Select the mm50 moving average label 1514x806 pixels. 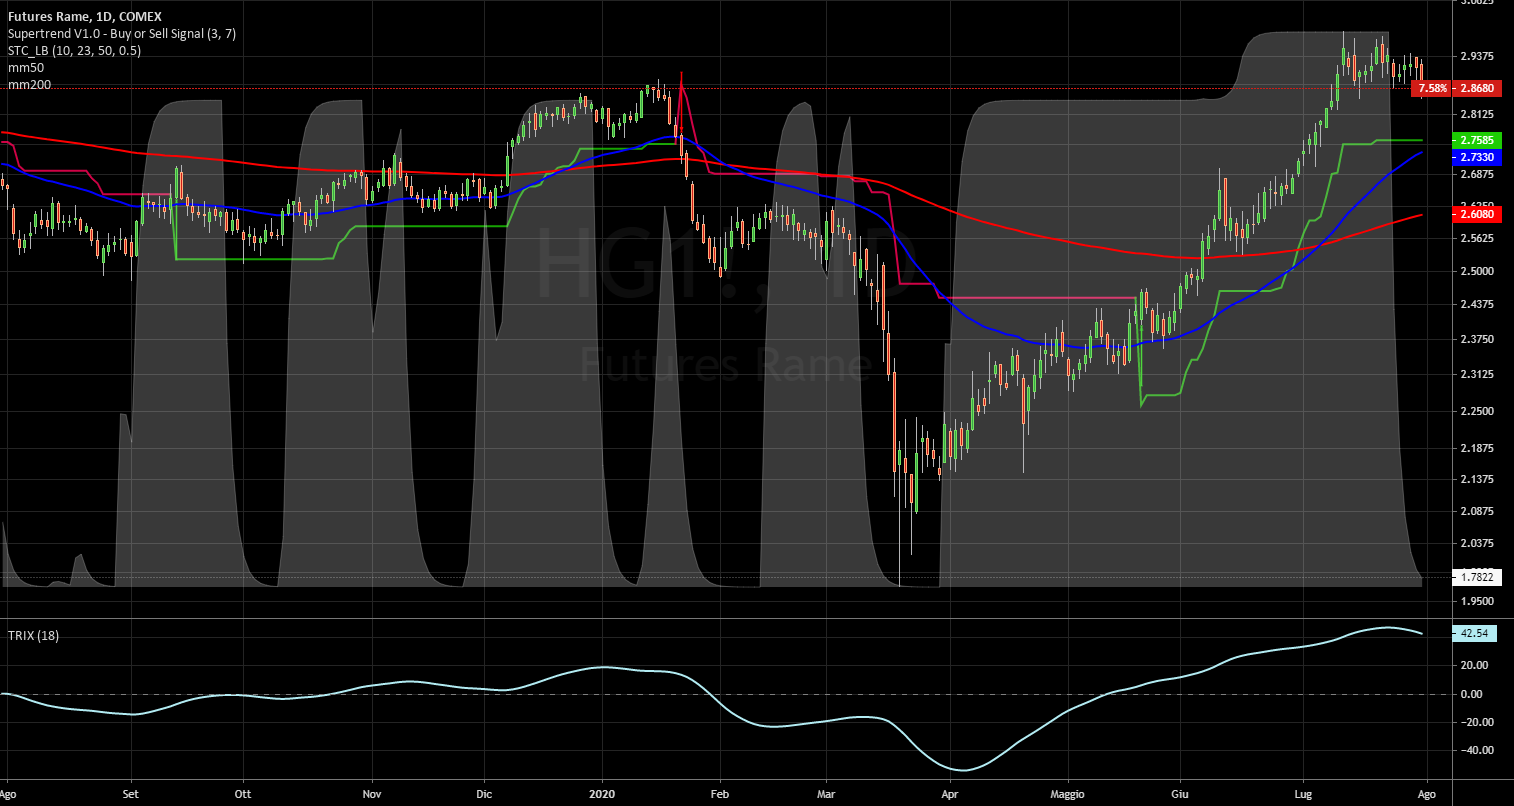tap(26, 67)
